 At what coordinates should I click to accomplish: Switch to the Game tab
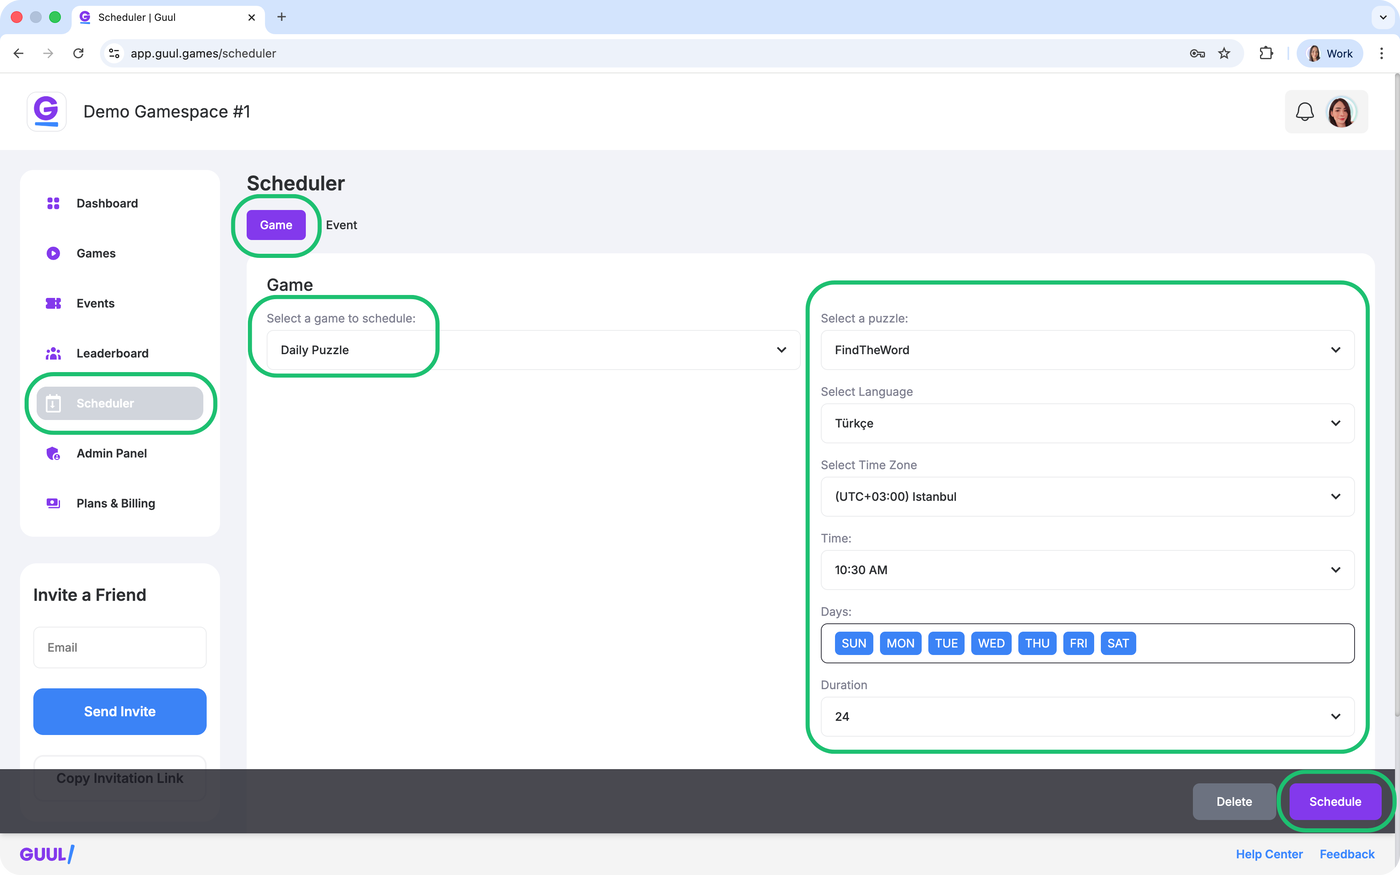coord(276,225)
